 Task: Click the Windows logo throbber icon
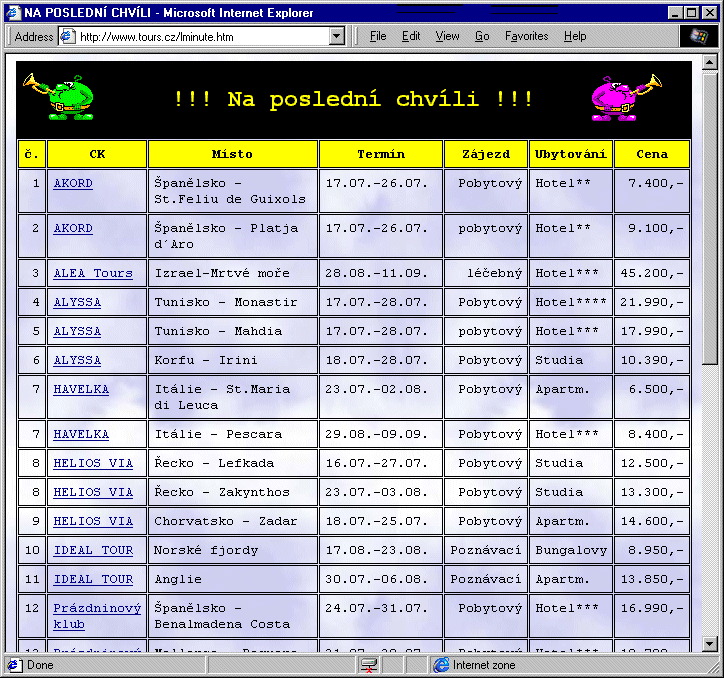[x=698, y=36]
